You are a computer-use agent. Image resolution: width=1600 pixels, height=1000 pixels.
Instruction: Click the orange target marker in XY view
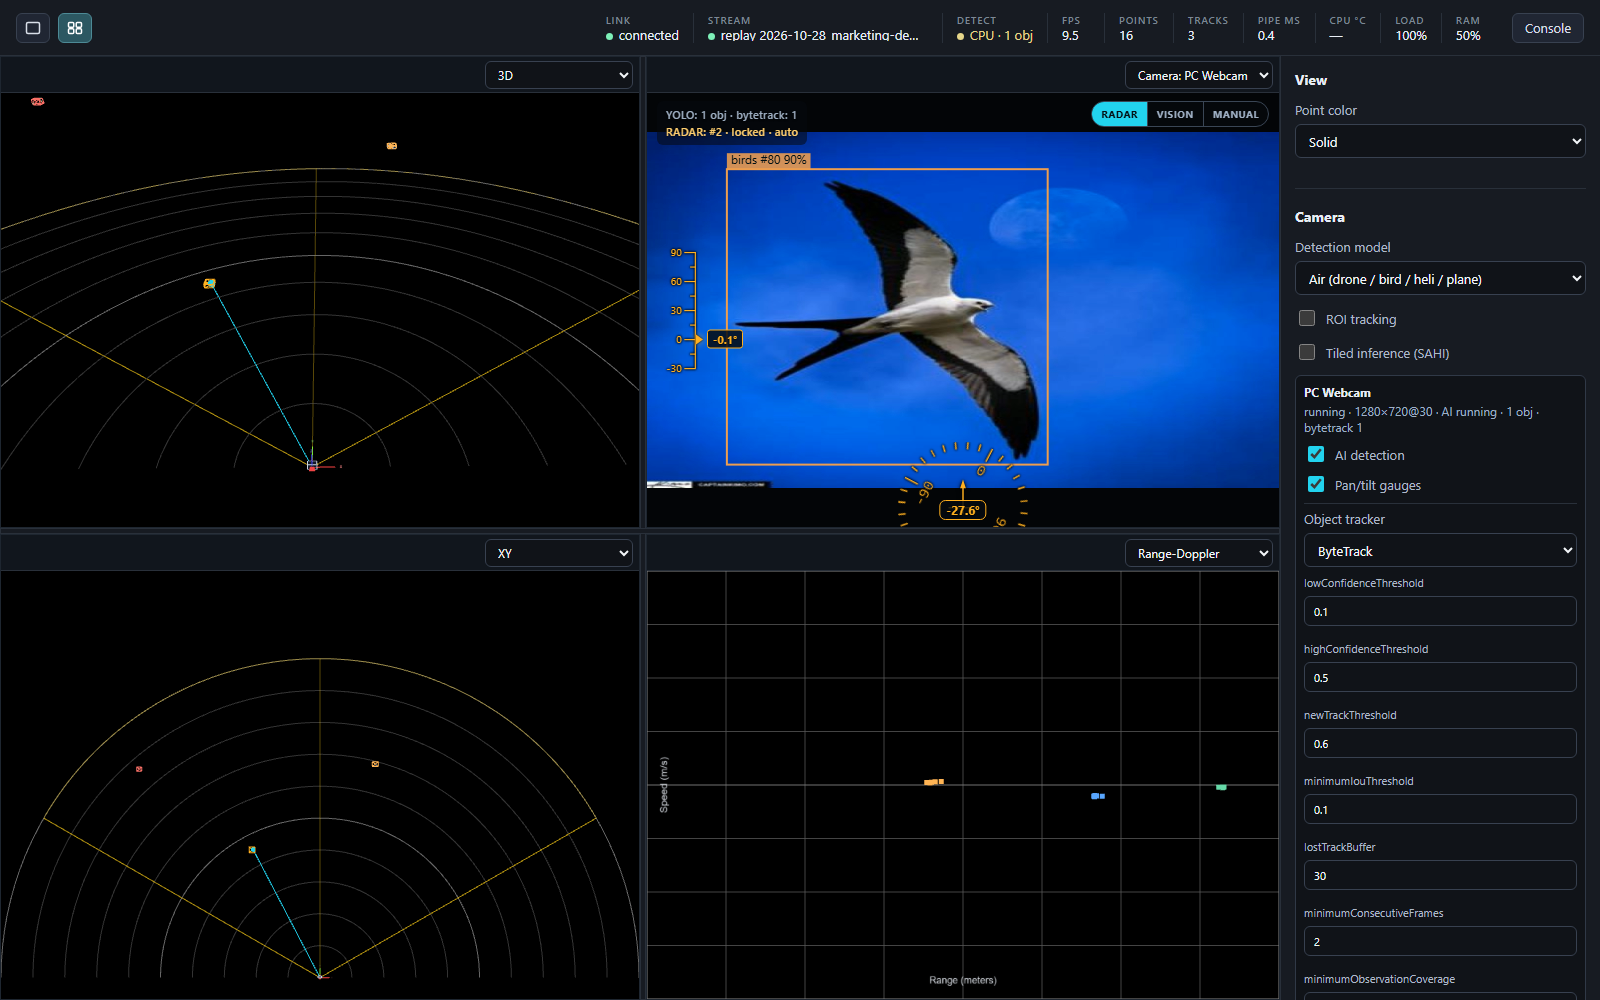tap(375, 764)
